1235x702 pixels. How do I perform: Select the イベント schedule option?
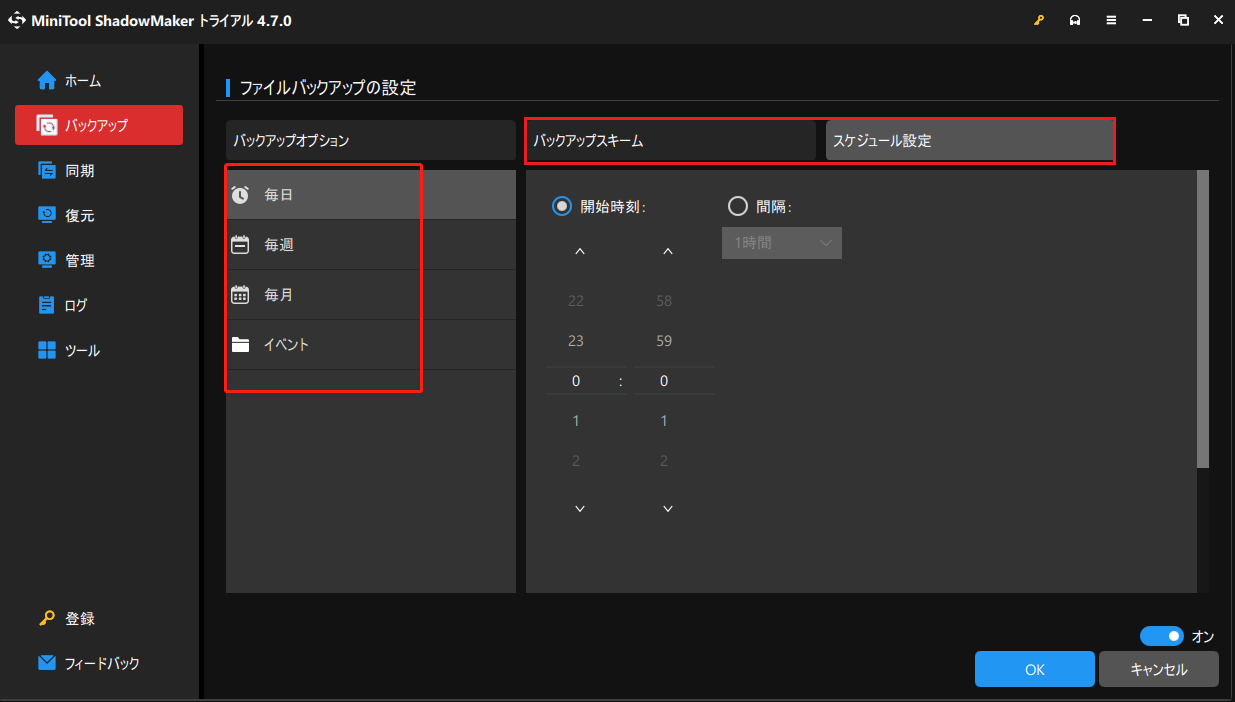pyautogui.click(x=371, y=345)
